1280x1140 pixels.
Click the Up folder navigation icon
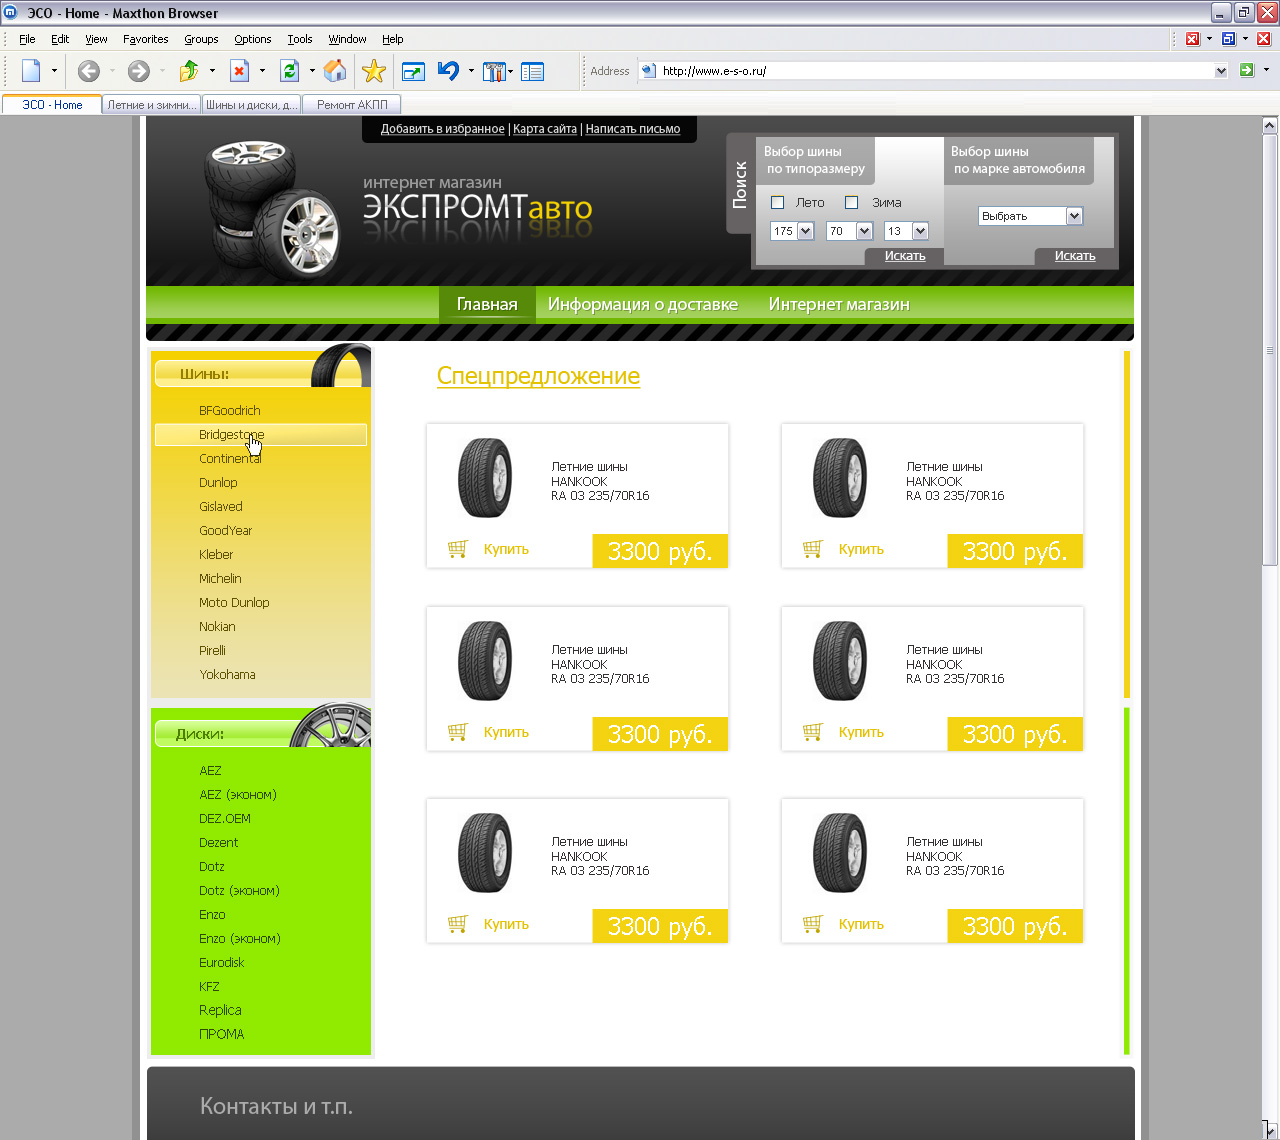(189, 71)
